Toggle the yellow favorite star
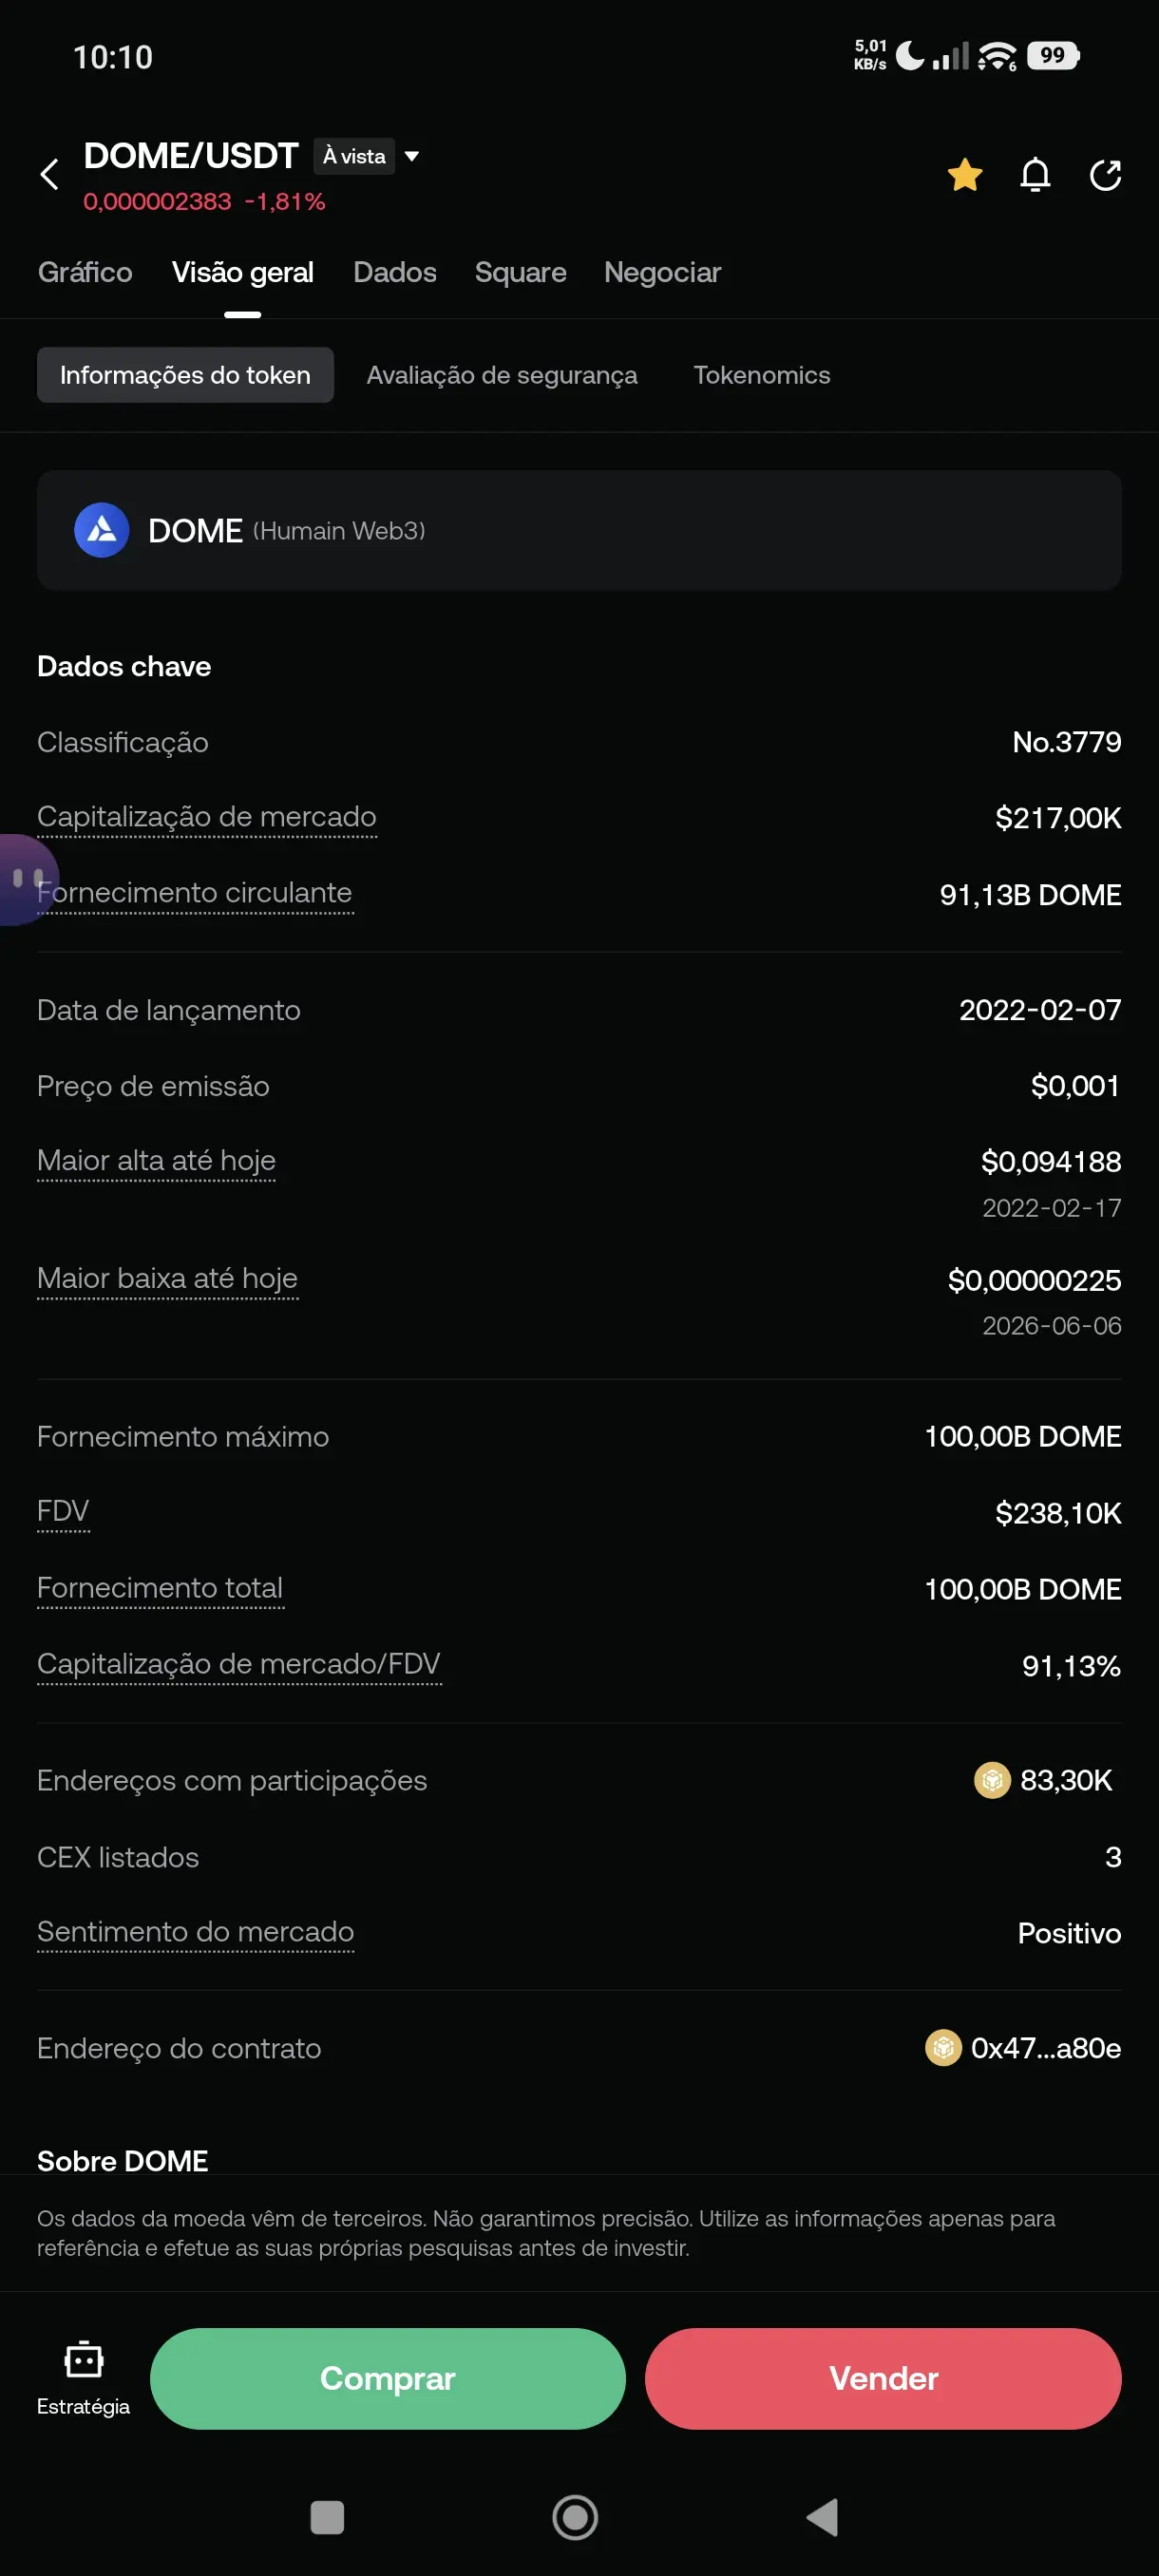The width and height of the screenshot is (1159, 2576). click(964, 175)
